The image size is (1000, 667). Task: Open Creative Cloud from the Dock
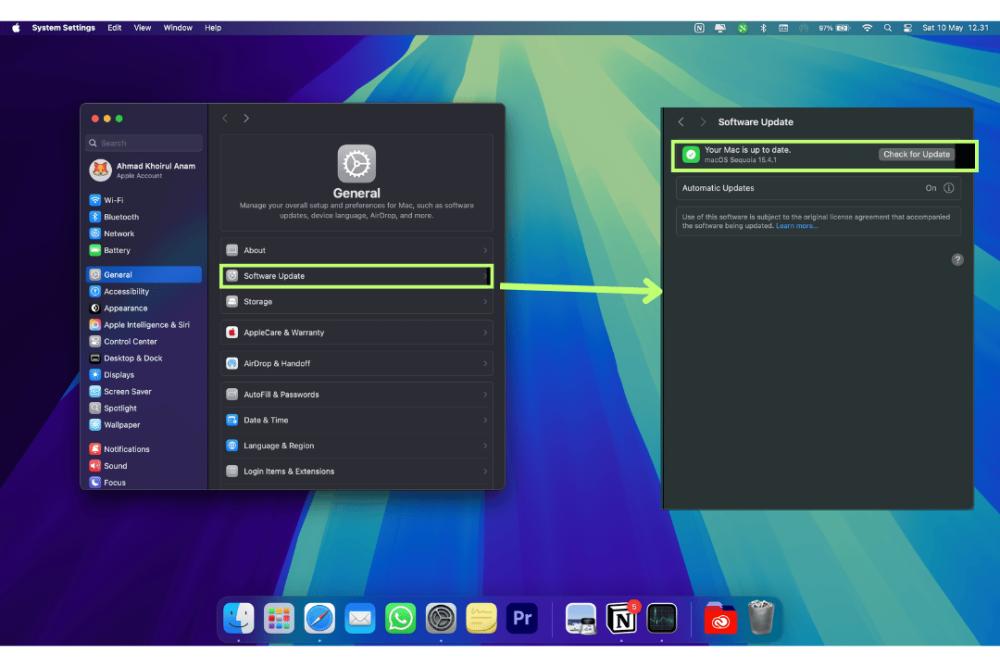(x=721, y=618)
